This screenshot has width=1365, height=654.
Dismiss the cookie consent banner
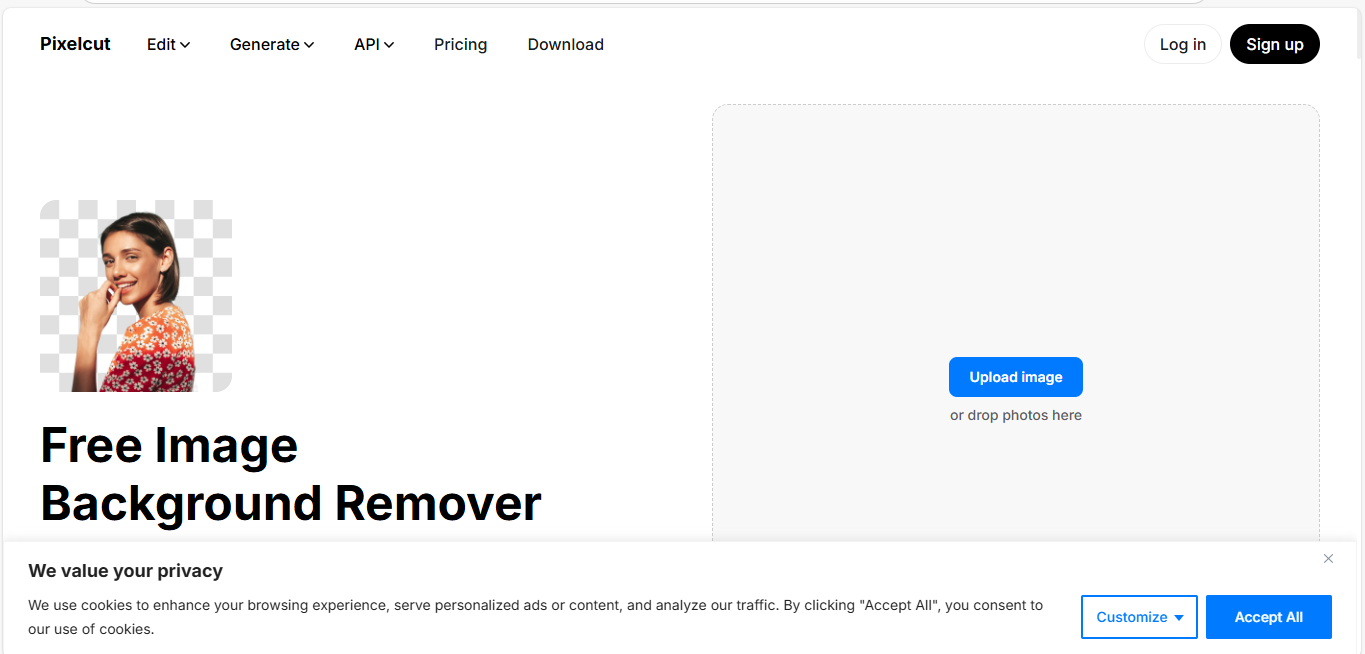[x=1328, y=558]
